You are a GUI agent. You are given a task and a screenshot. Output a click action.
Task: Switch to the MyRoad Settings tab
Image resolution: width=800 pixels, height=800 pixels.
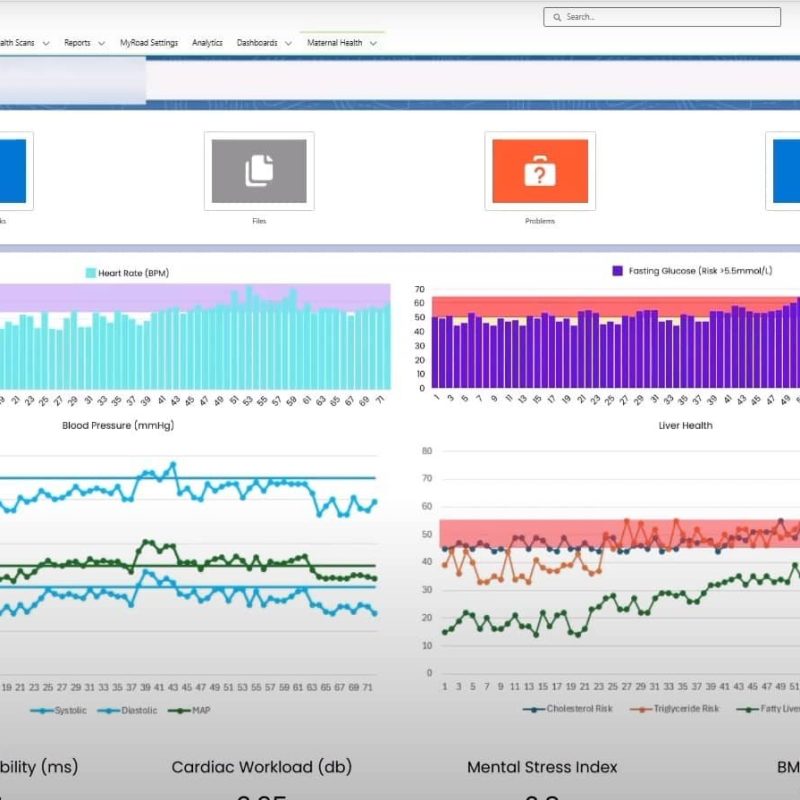[148, 43]
